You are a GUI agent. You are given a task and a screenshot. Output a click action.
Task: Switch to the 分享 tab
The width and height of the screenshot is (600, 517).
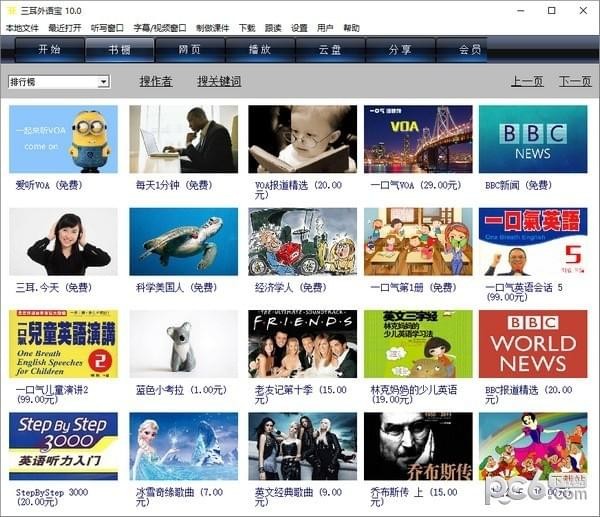[x=400, y=50]
